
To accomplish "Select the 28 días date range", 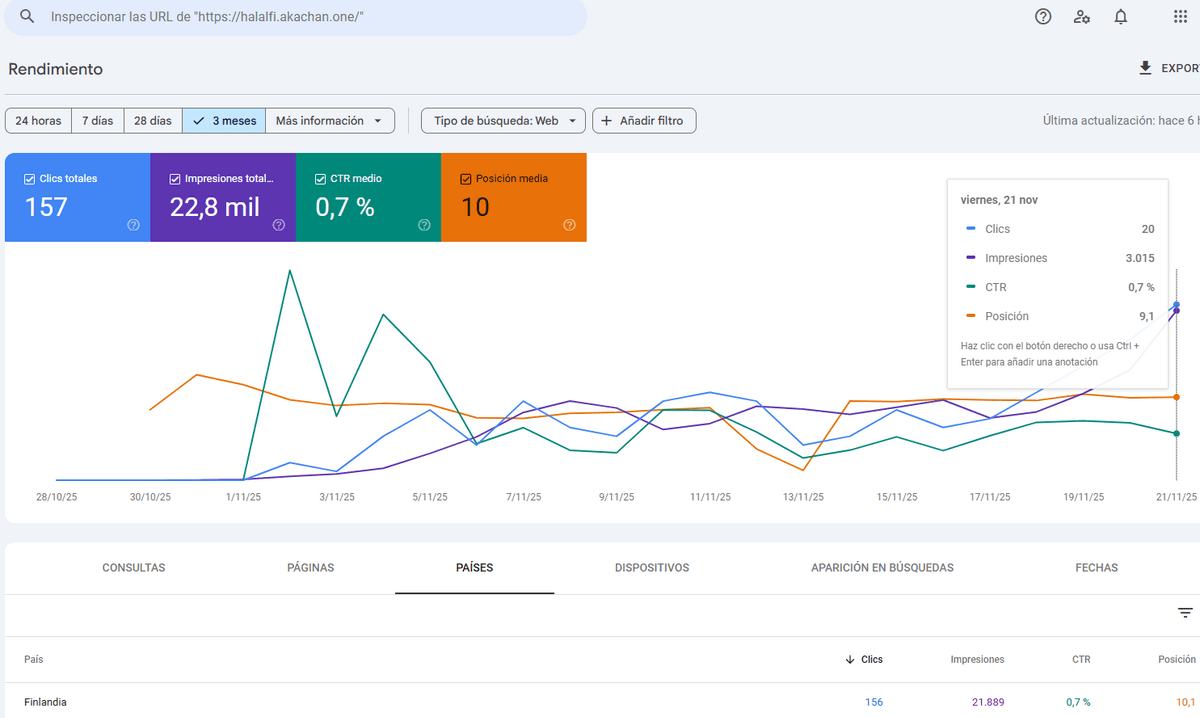I will click(153, 121).
